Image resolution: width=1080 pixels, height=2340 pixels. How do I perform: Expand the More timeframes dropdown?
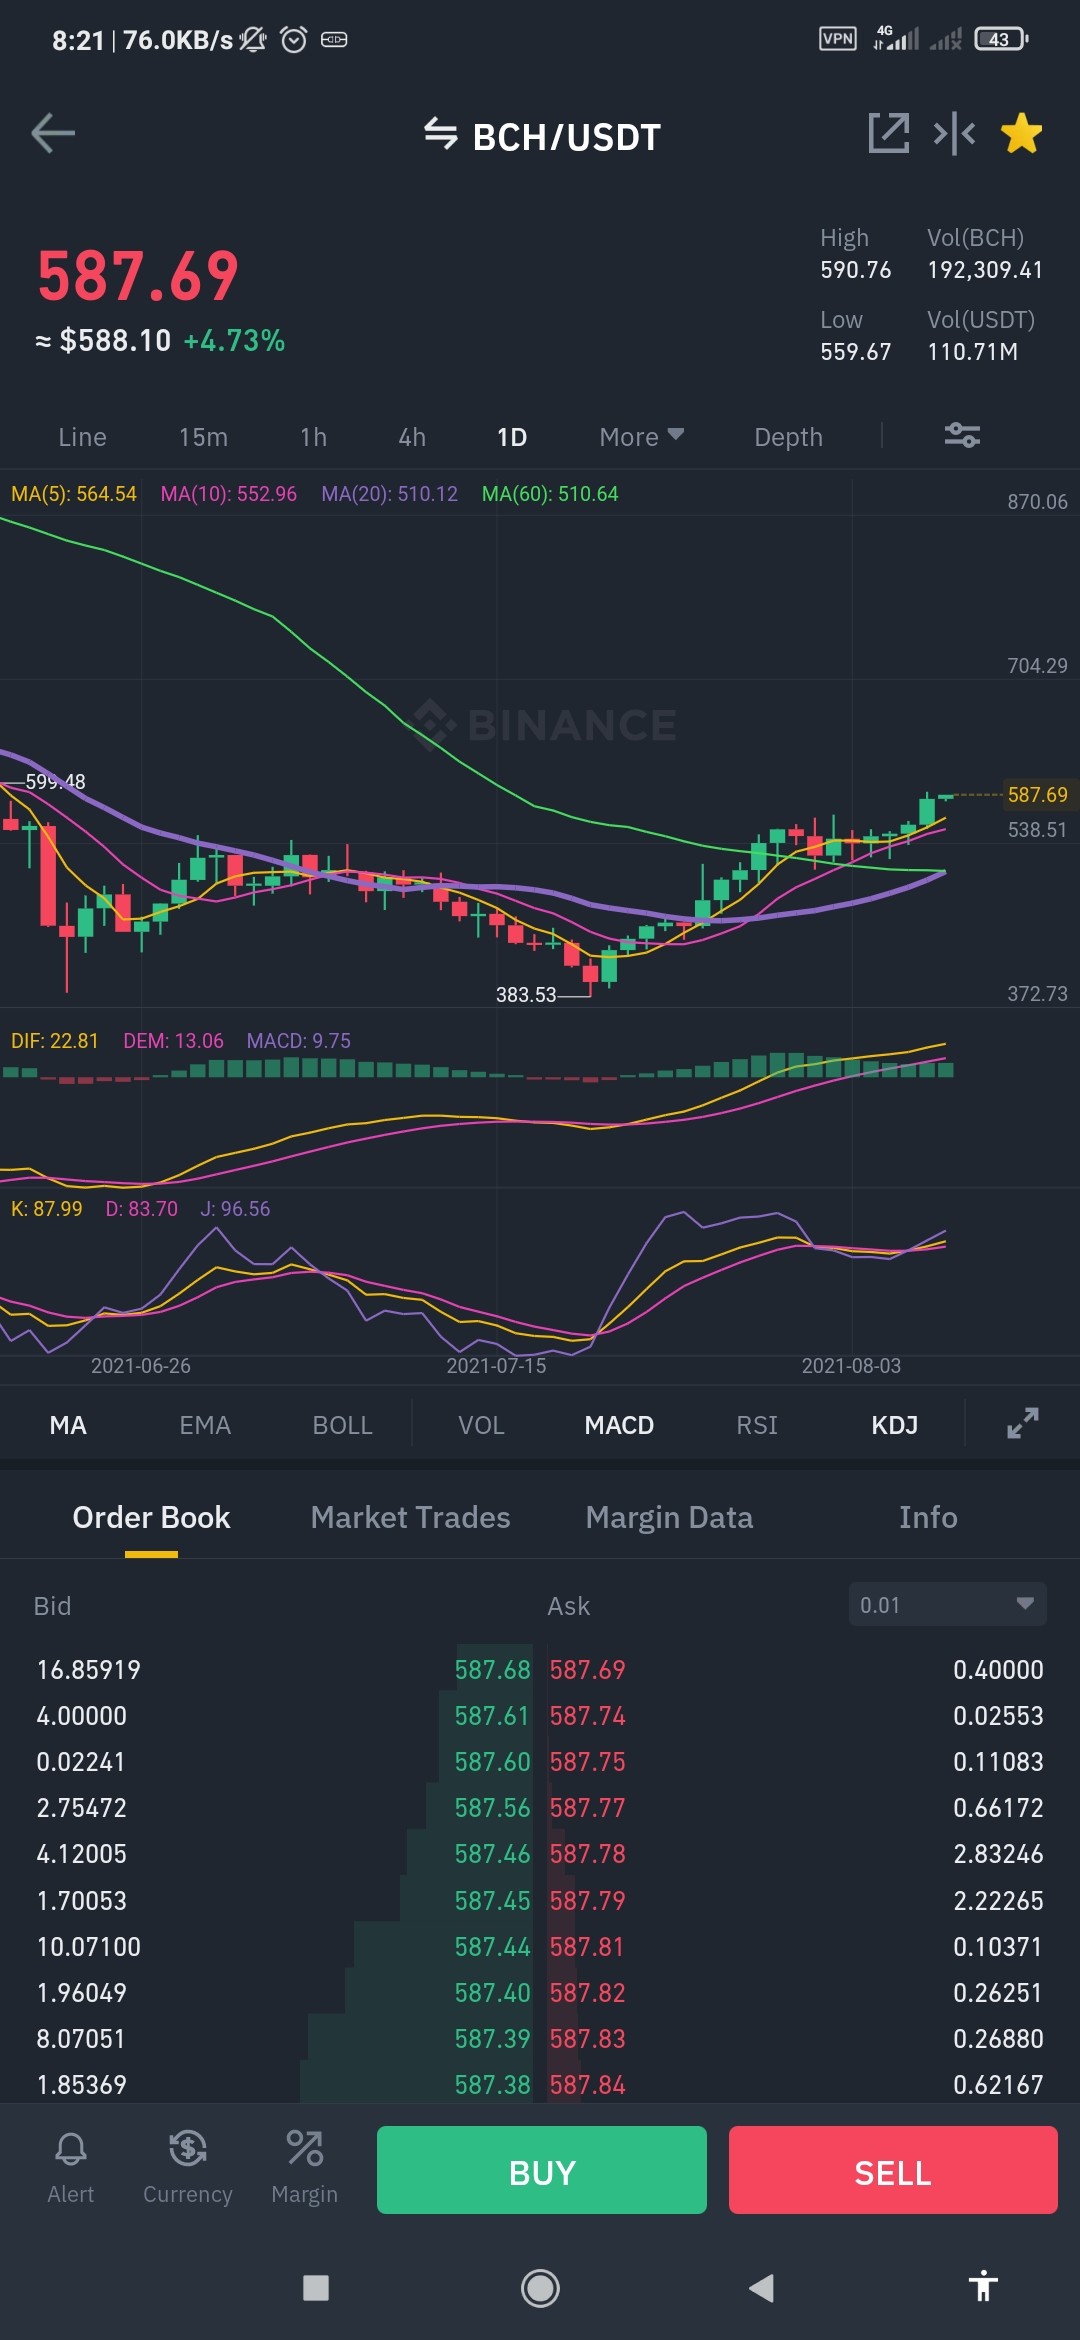pos(641,437)
